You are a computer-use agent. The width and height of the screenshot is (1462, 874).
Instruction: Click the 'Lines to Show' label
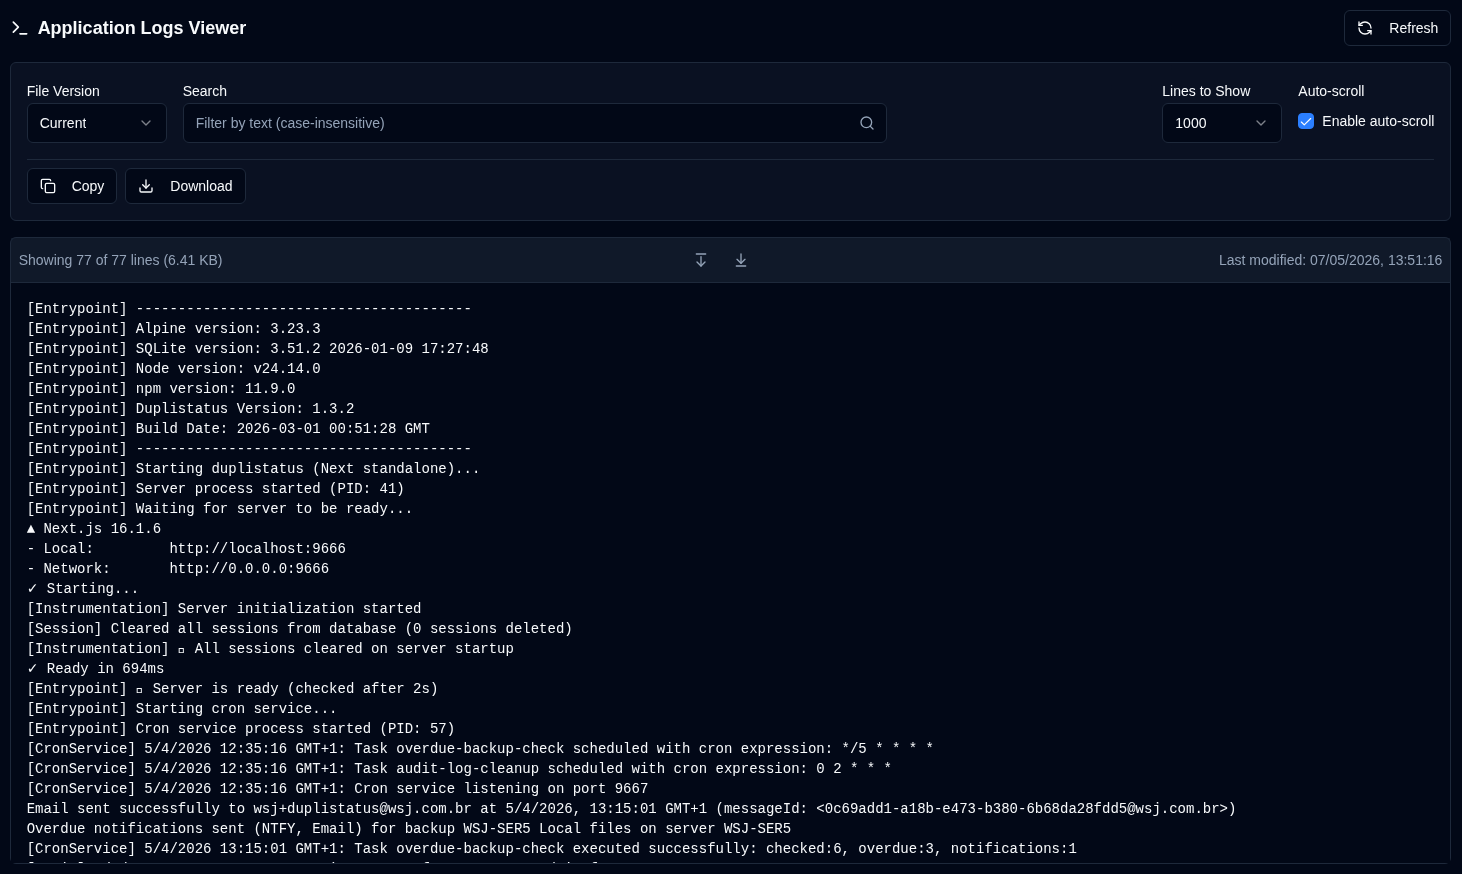tap(1206, 91)
